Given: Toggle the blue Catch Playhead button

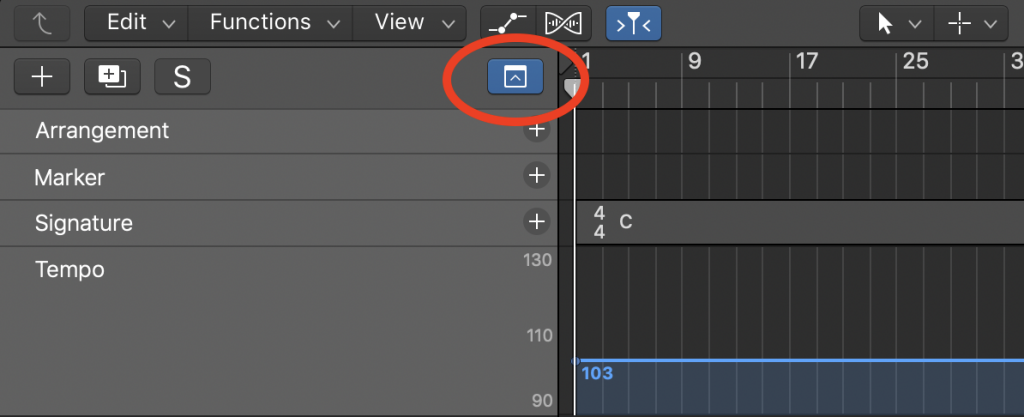Looking at the screenshot, I should pyautogui.click(x=633, y=24).
